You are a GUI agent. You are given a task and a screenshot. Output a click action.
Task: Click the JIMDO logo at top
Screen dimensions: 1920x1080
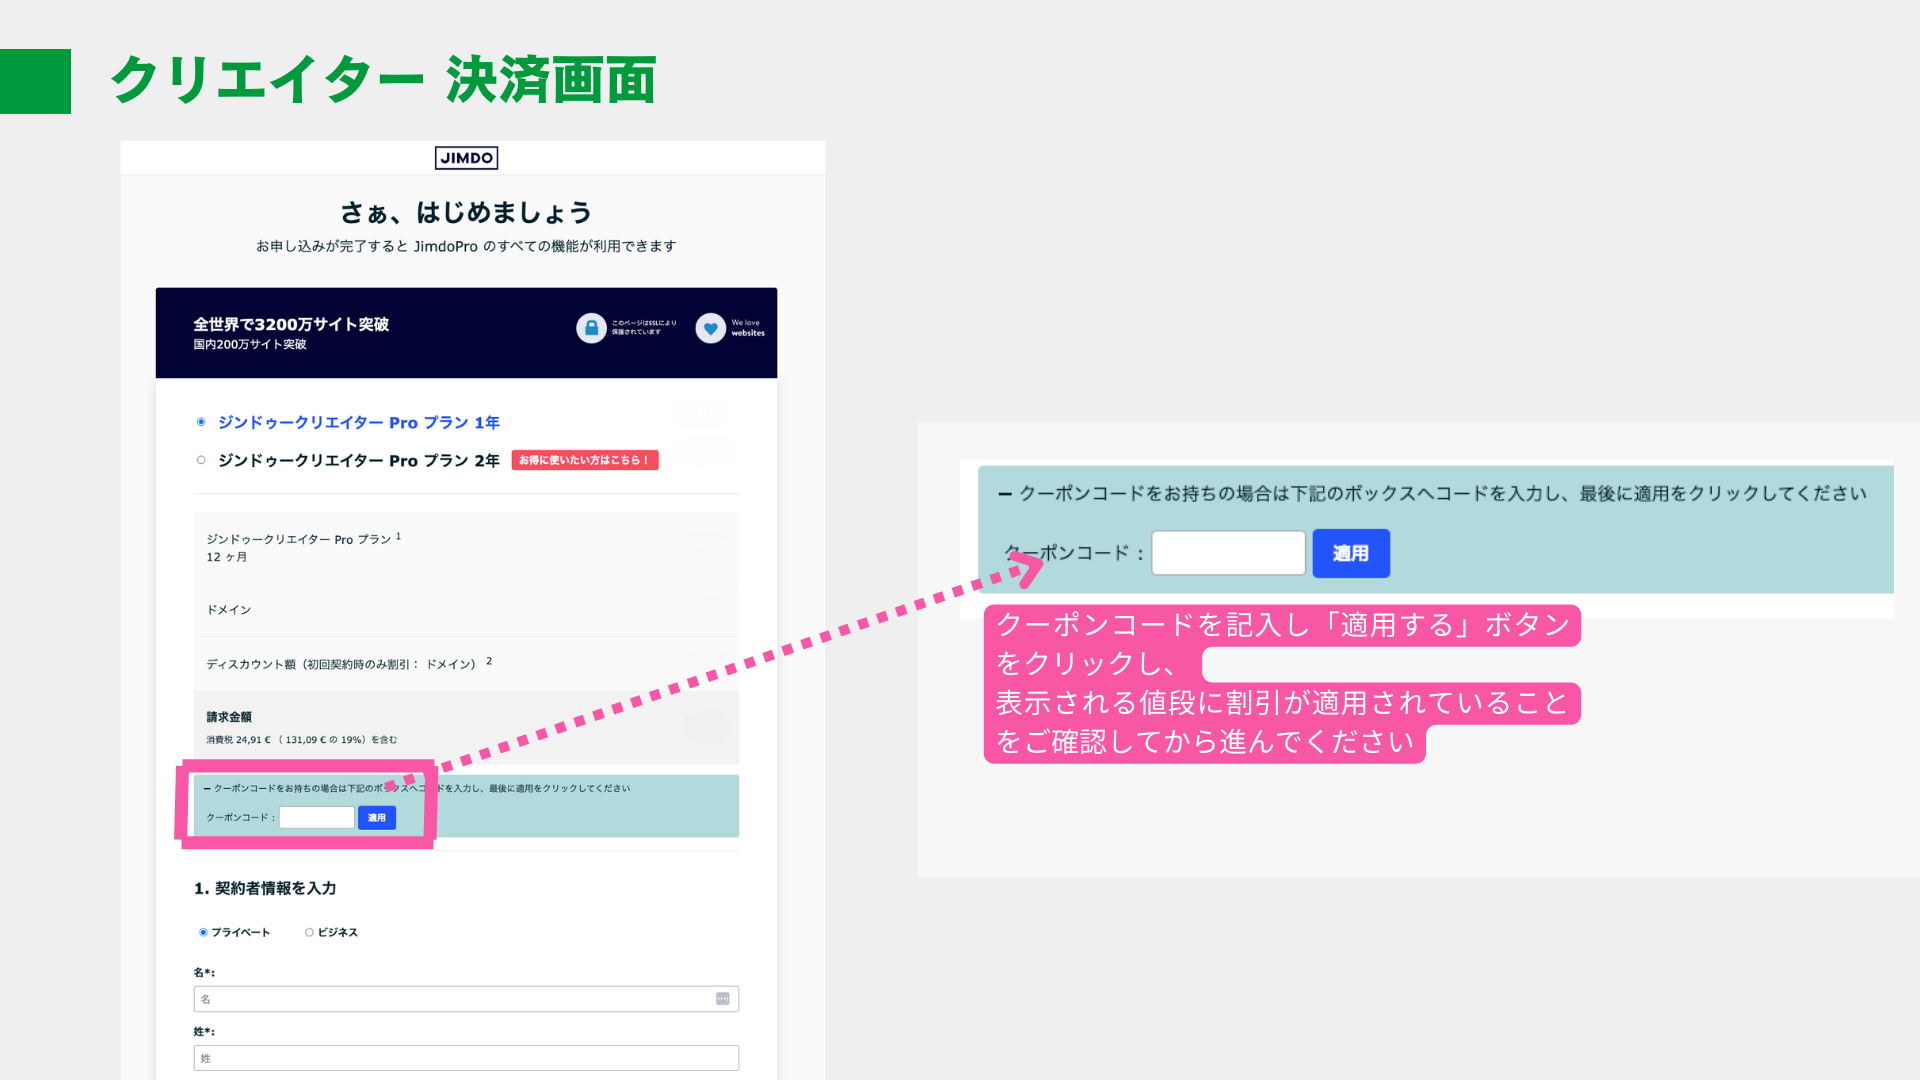pos(466,158)
